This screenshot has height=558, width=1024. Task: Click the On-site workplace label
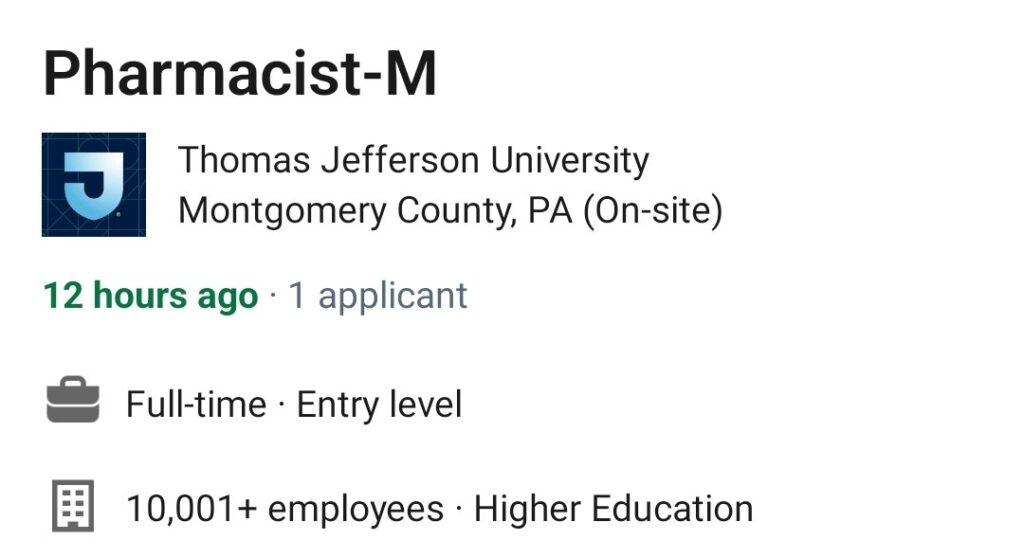point(653,211)
